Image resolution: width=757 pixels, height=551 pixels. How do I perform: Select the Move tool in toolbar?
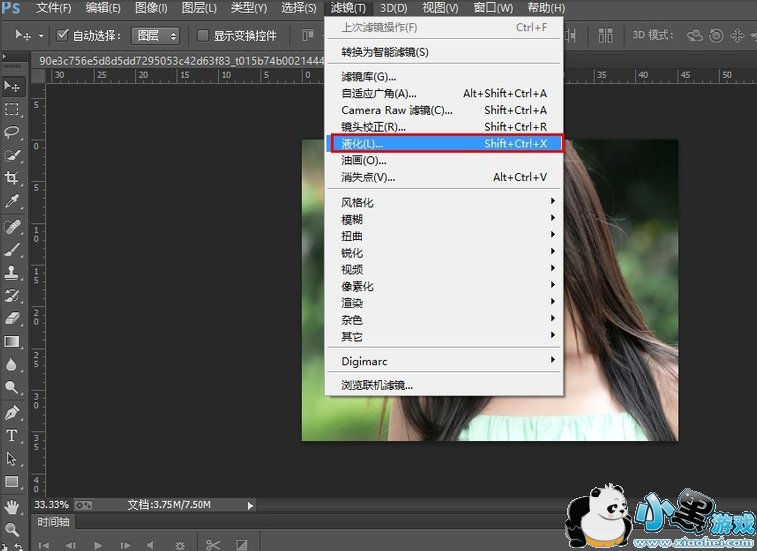tap(13, 86)
